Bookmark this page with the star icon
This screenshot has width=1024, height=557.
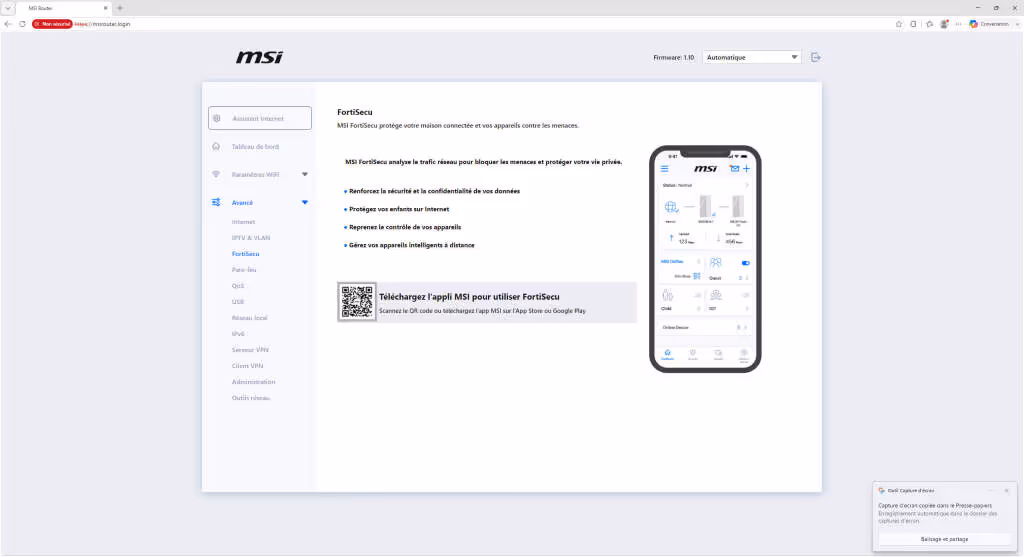click(x=899, y=24)
